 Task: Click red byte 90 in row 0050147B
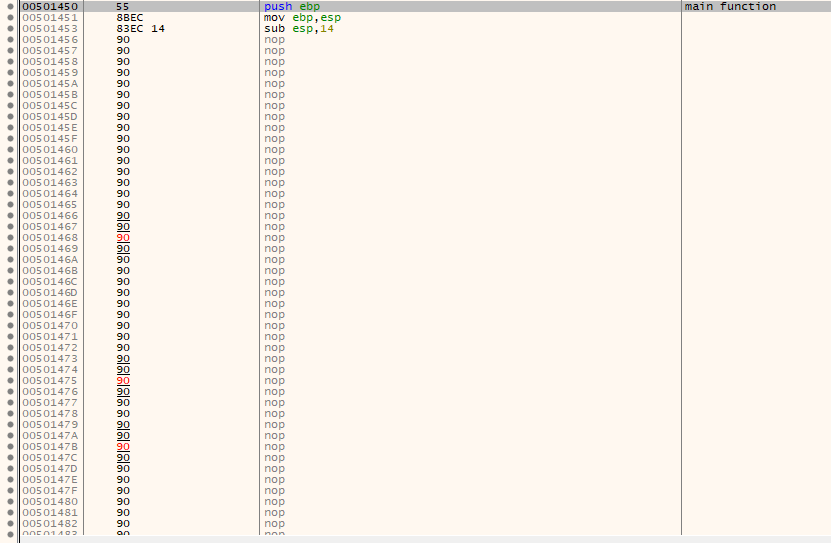point(123,447)
